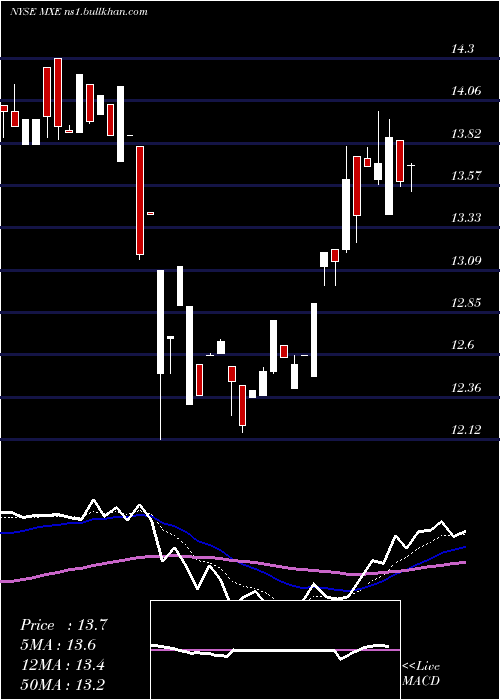Viewport: 500px width, 700px height.
Task: Click the 13.33 price axis label
Action: coord(466,218)
